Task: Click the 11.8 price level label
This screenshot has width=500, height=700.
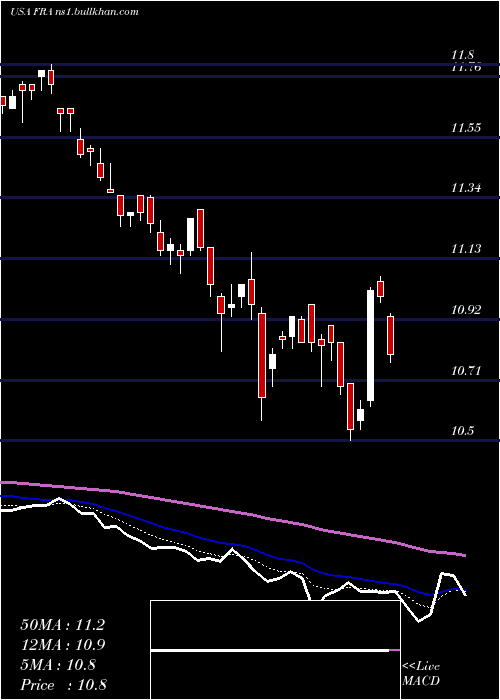Action: (462, 56)
